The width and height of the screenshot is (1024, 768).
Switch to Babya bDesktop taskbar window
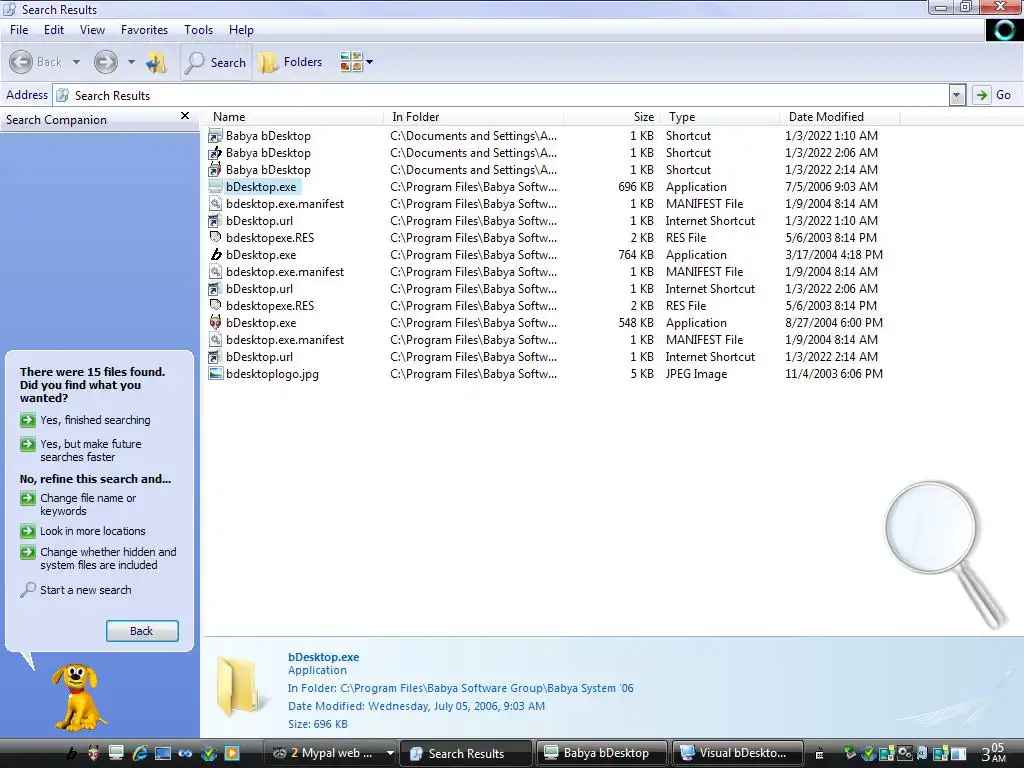click(x=601, y=753)
